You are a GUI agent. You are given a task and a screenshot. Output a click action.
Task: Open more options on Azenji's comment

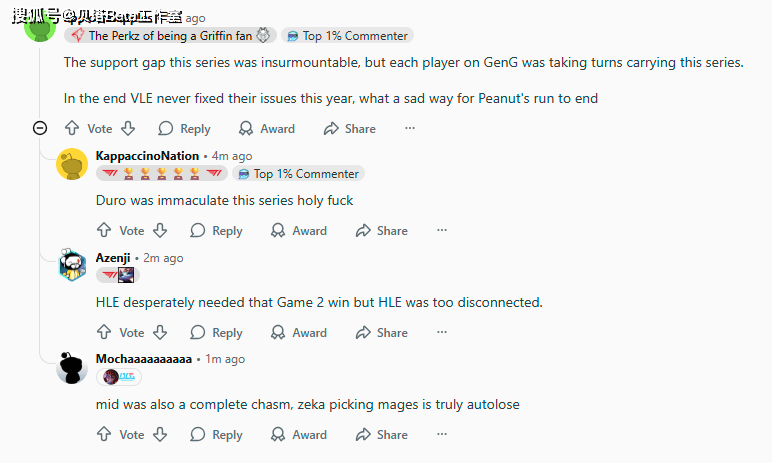[x=441, y=332]
